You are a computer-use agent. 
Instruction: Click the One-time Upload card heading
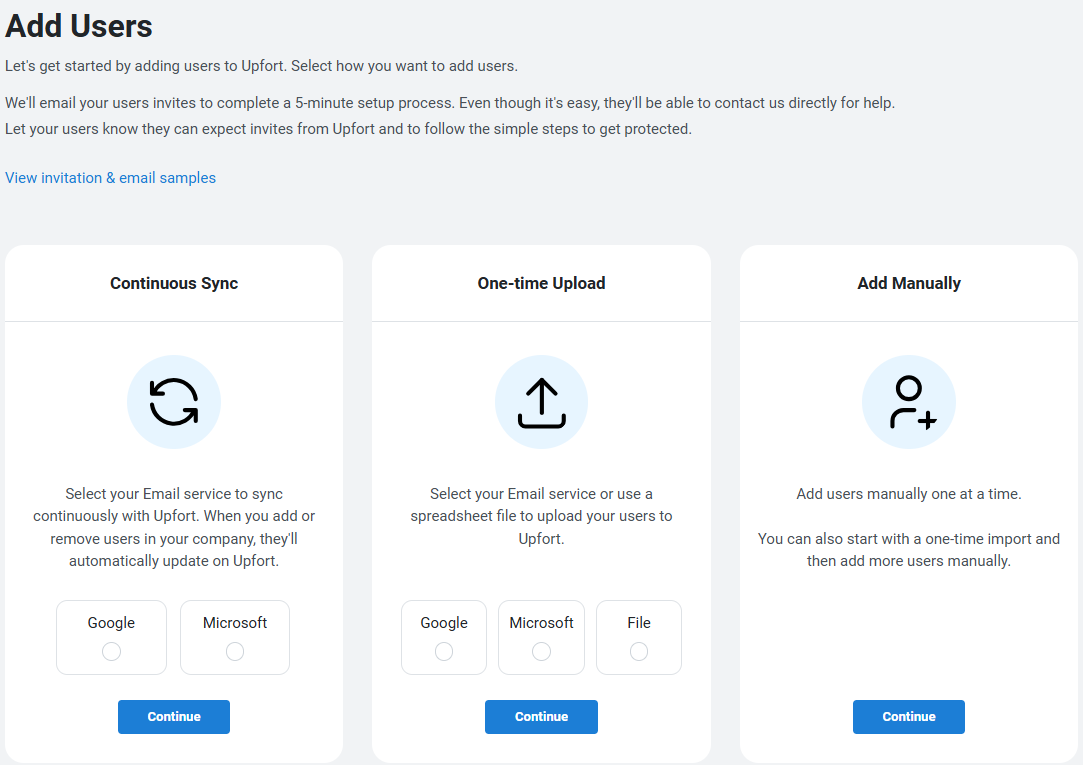542,283
